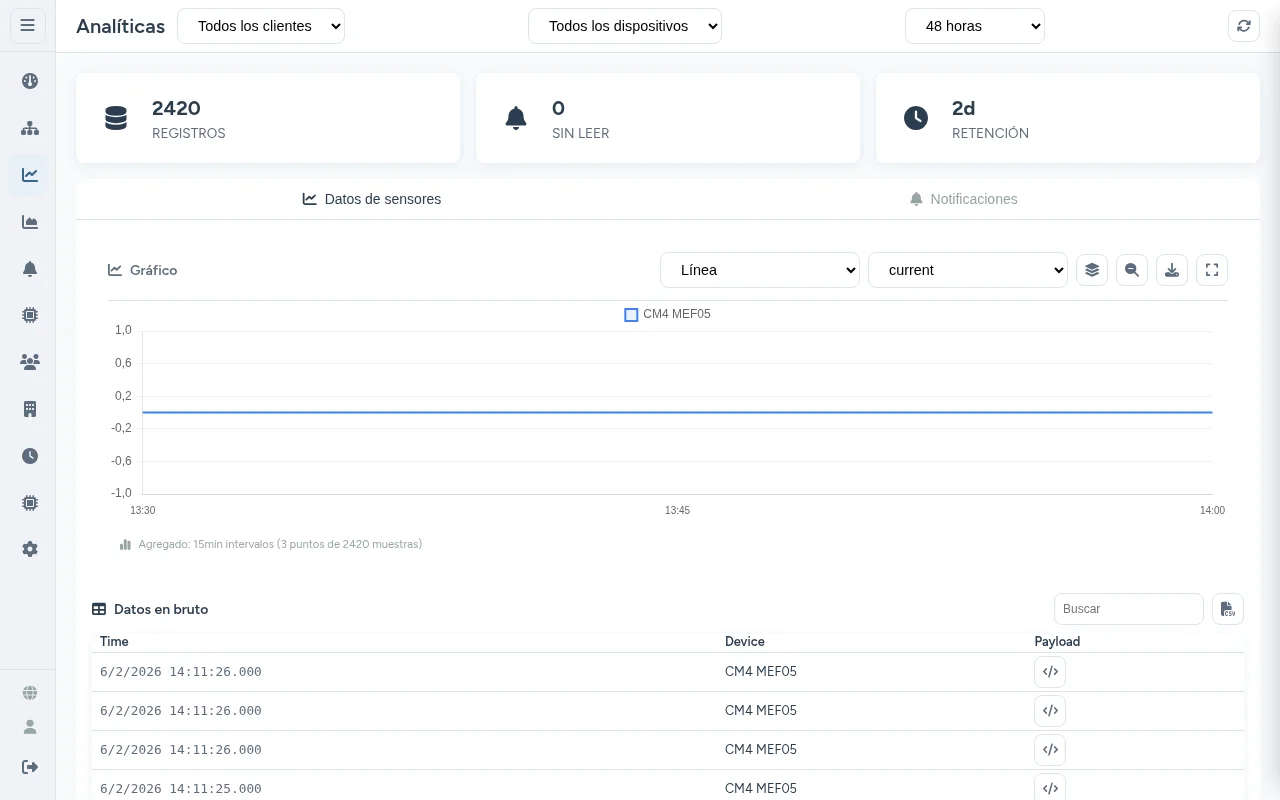The width and height of the screenshot is (1280, 800).
Task: Open settings via the gear icon
Action: (x=30, y=549)
